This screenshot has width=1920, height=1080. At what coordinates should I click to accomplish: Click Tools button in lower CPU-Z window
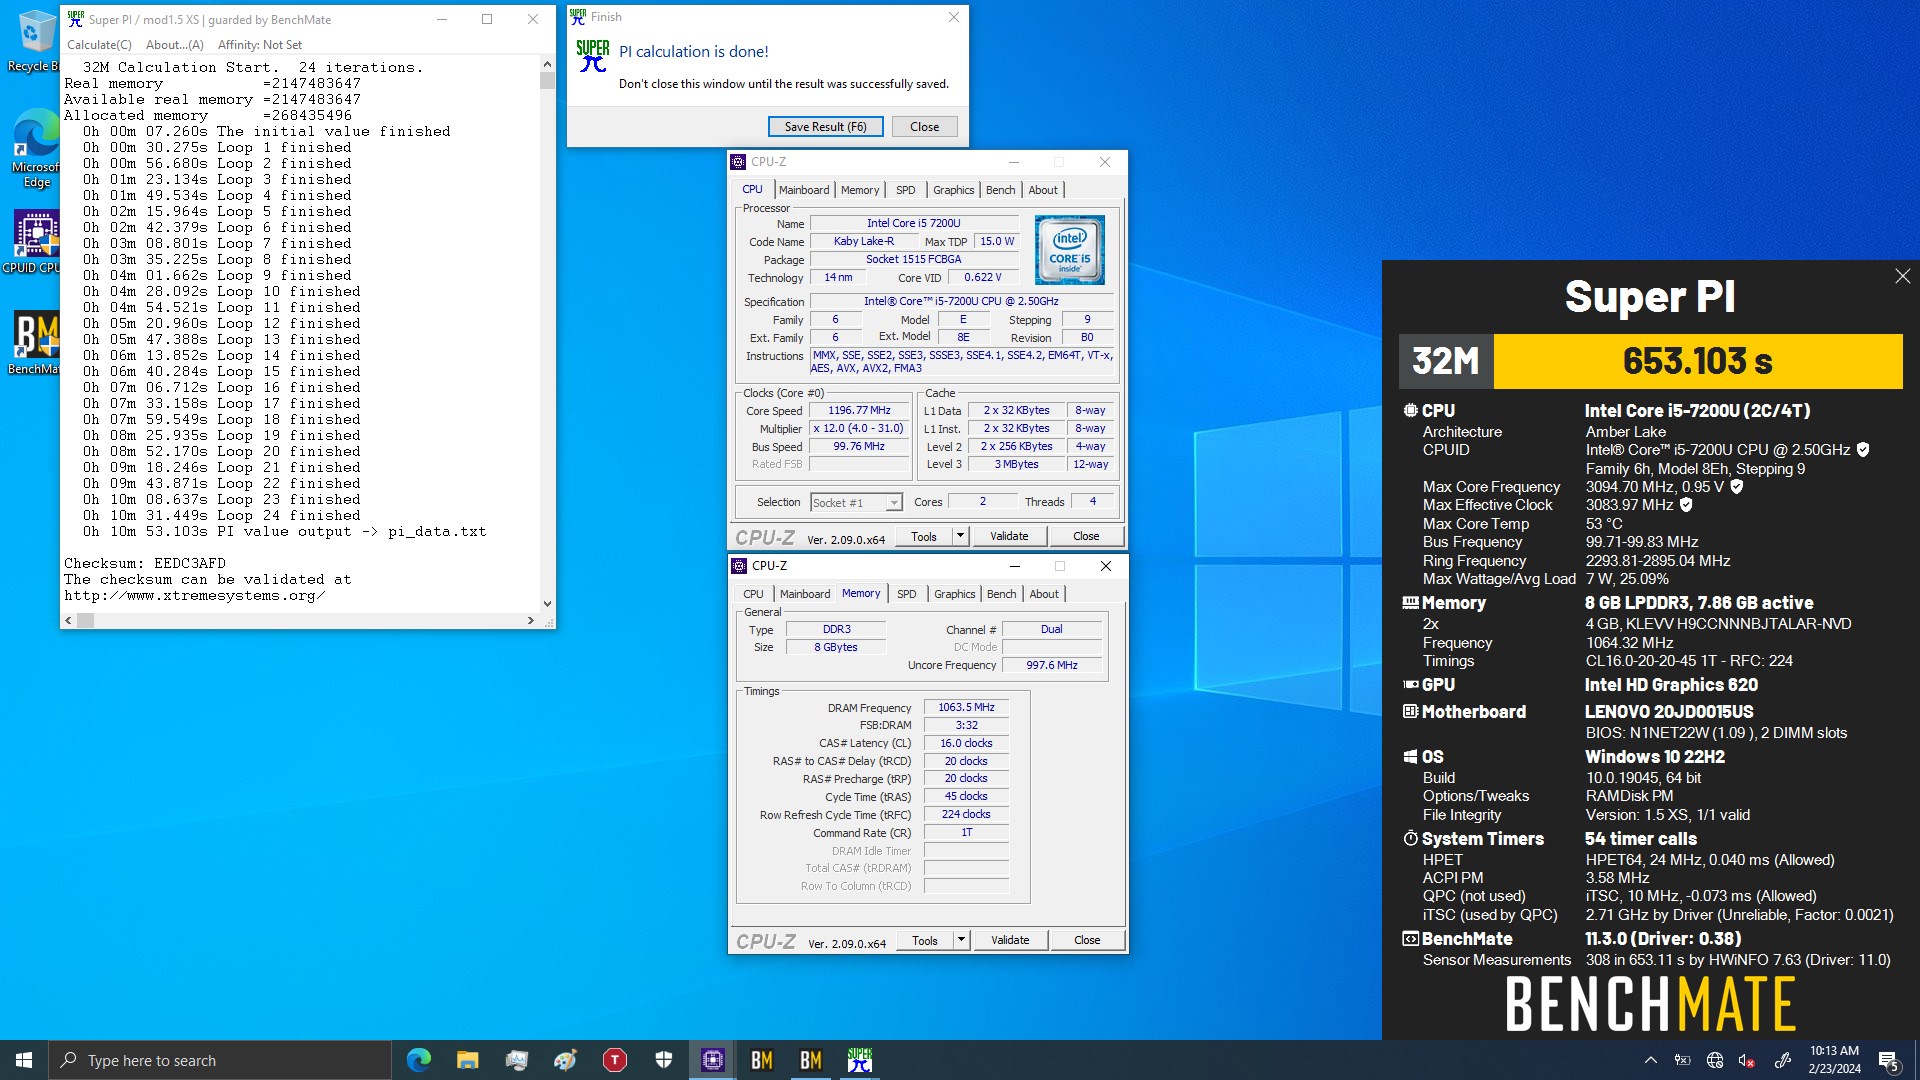pyautogui.click(x=925, y=941)
